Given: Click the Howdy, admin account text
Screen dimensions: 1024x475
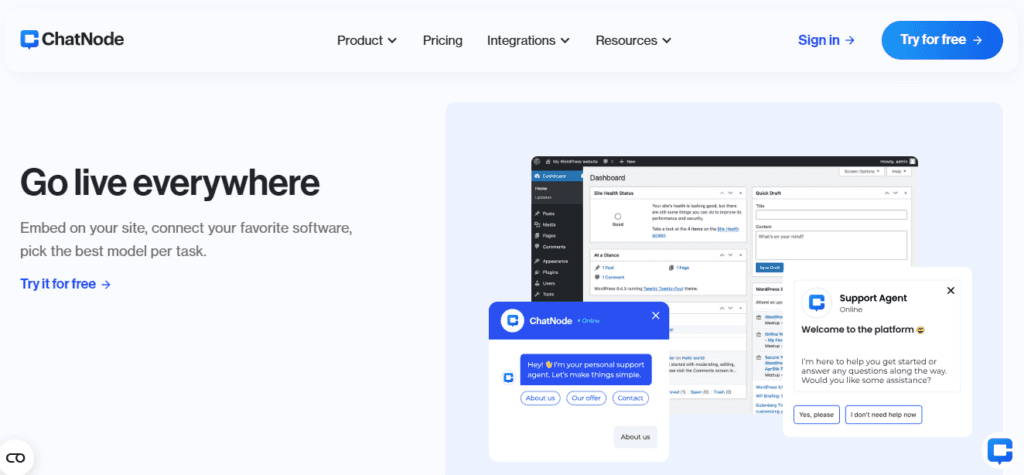Looking at the screenshot, I should (x=894, y=161).
